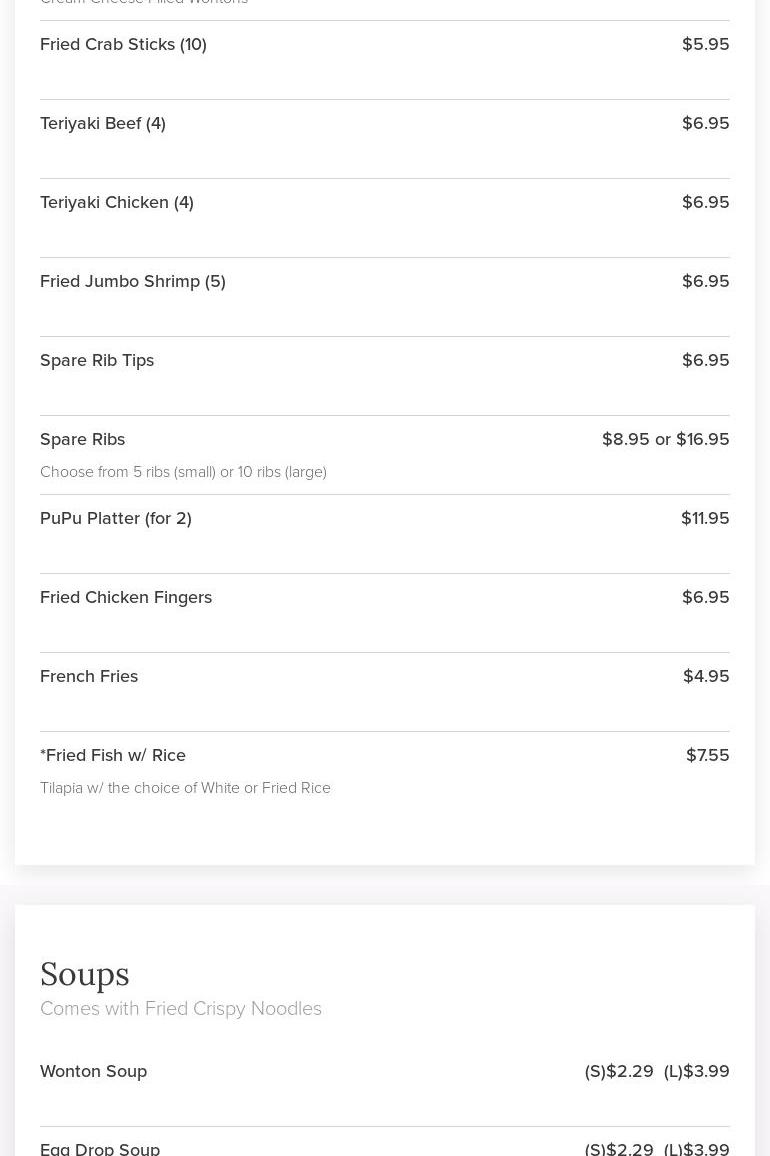
Task: Select PuPu Platter (for 2)
Action: (116, 518)
